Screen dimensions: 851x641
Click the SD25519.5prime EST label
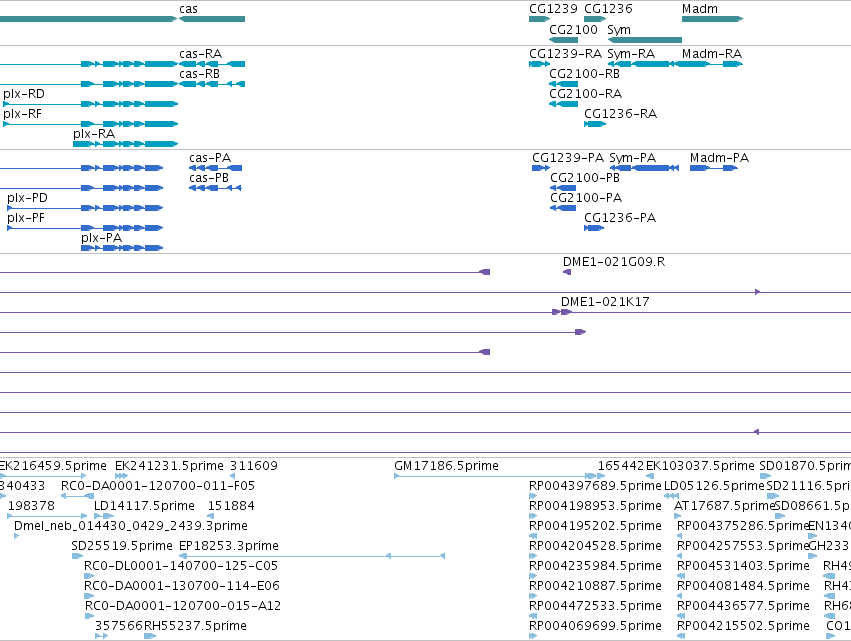pyautogui.click(x=122, y=545)
